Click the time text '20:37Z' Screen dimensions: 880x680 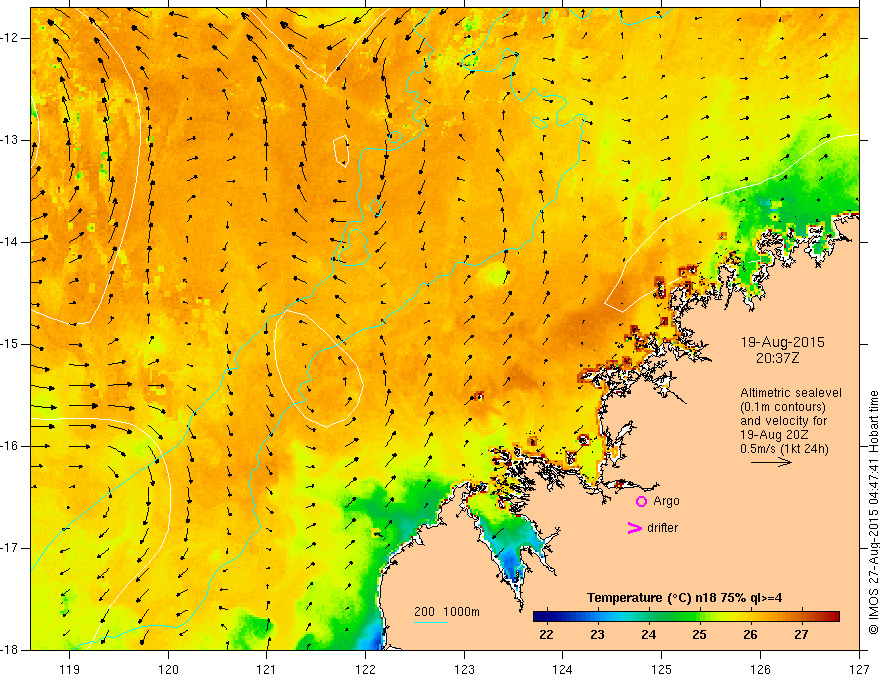pos(777,358)
